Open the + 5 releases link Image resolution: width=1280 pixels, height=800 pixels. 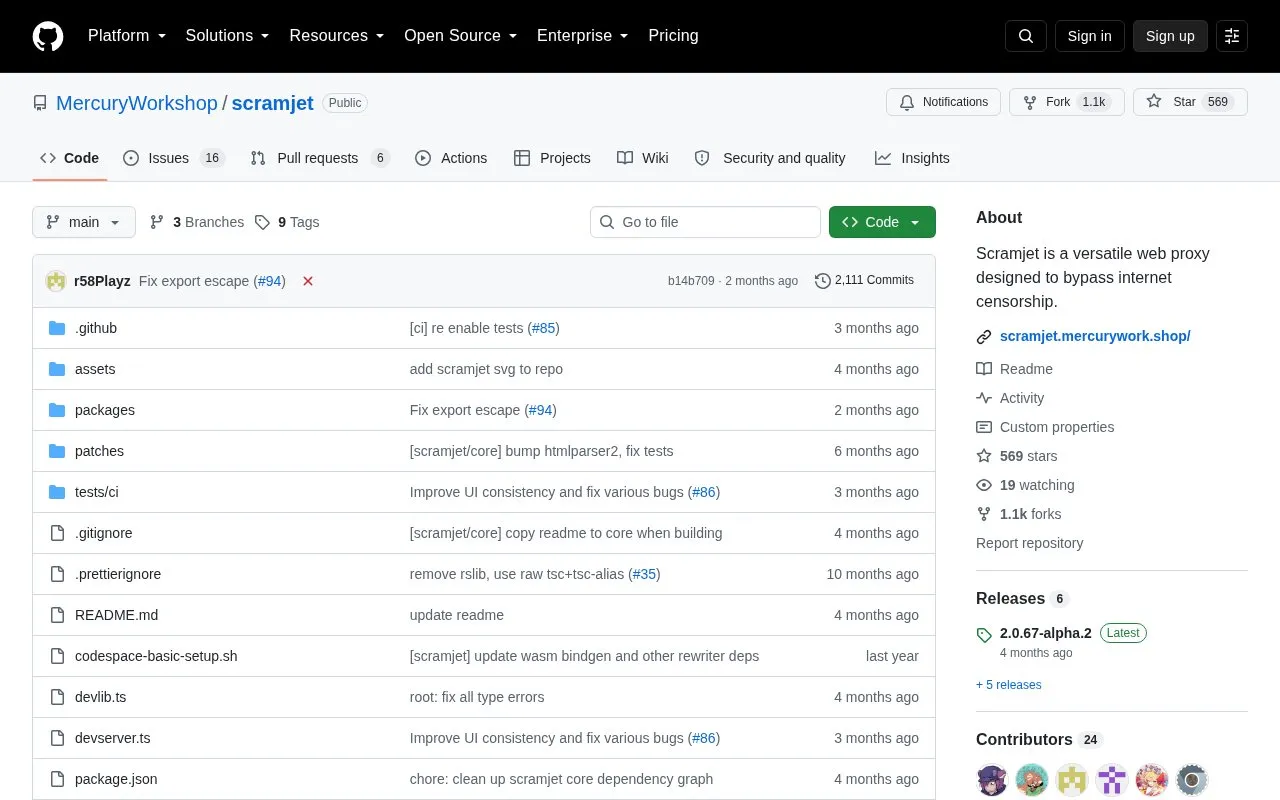(x=1009, y=685)
